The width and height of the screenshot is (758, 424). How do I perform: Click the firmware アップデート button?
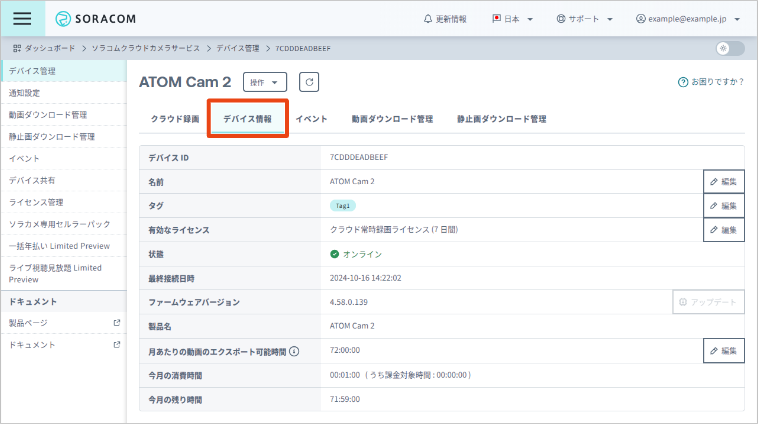tap(708, 302)
